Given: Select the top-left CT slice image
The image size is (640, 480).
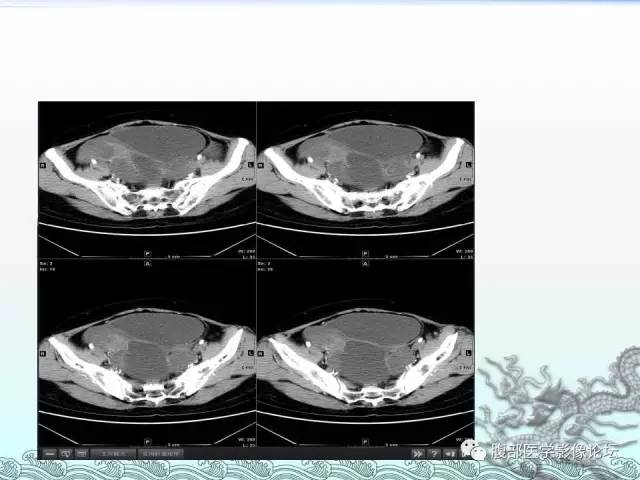Looking at the screenshot, I should coord(147,179).
